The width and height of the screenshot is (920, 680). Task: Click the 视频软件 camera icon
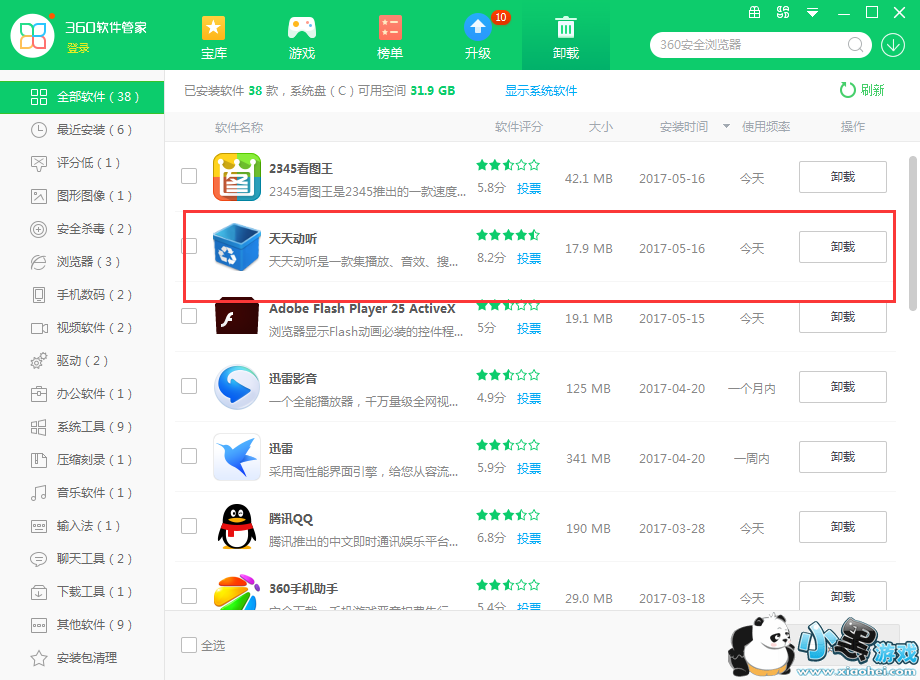(39, 328)
